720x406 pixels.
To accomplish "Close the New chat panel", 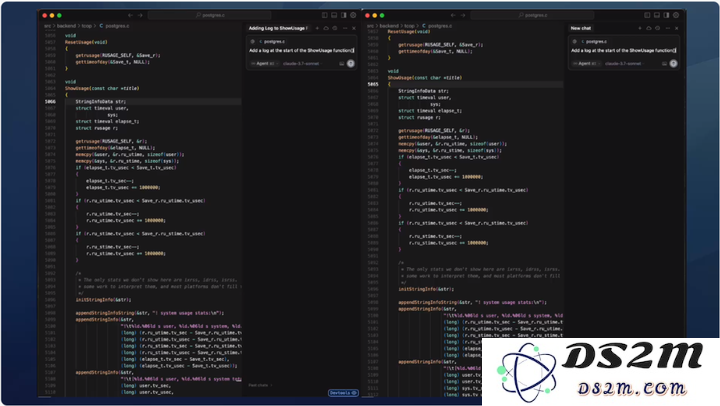I will (677, 28).
